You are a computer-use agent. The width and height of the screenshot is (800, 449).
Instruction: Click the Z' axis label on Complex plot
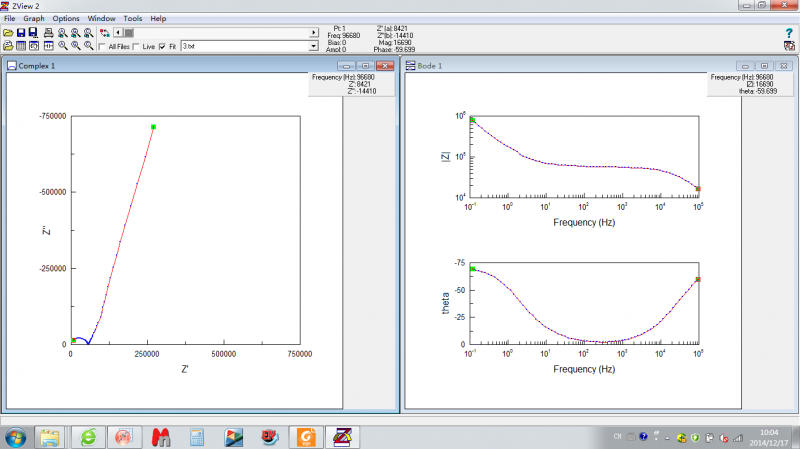coord(185,369)
